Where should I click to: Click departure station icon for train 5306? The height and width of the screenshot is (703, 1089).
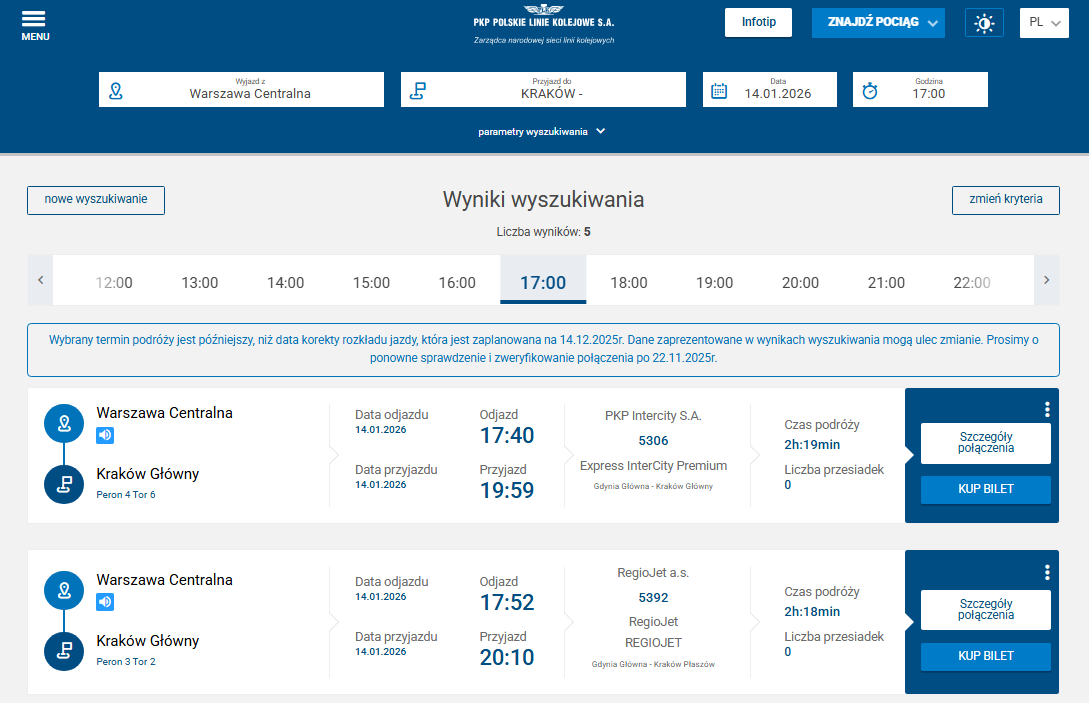64,424
